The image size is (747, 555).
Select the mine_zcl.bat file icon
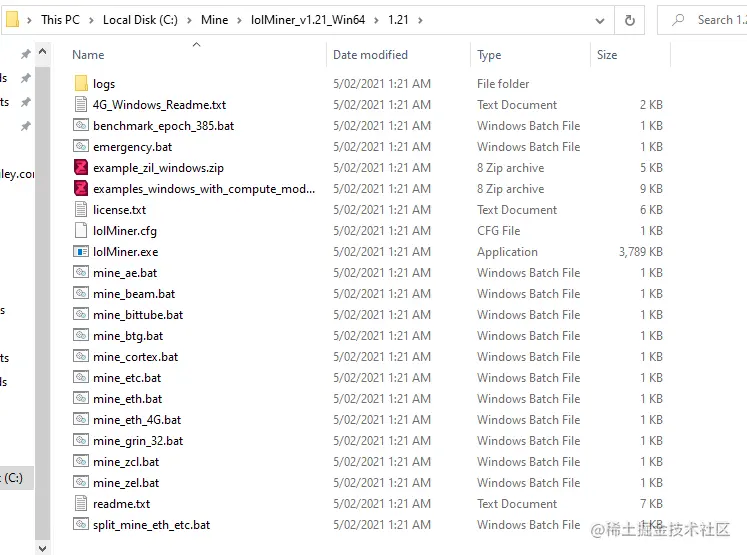coord(81,461)
